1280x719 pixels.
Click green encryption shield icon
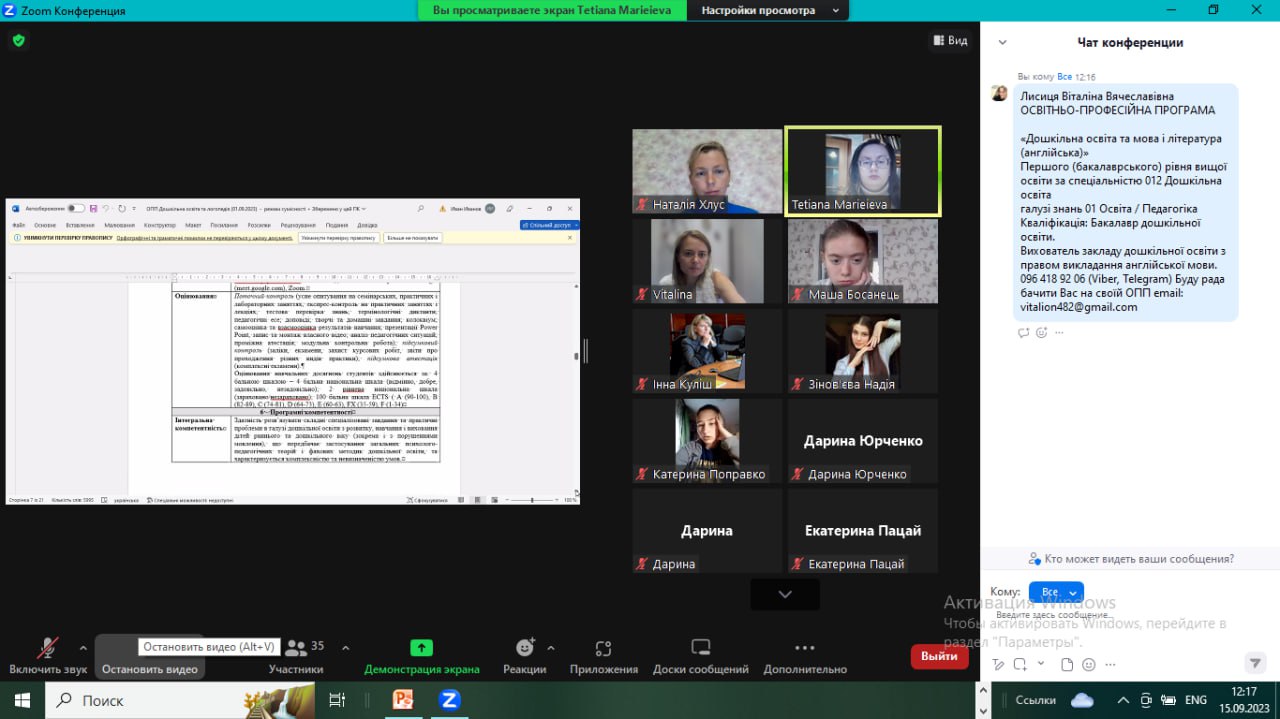[18, 40]
